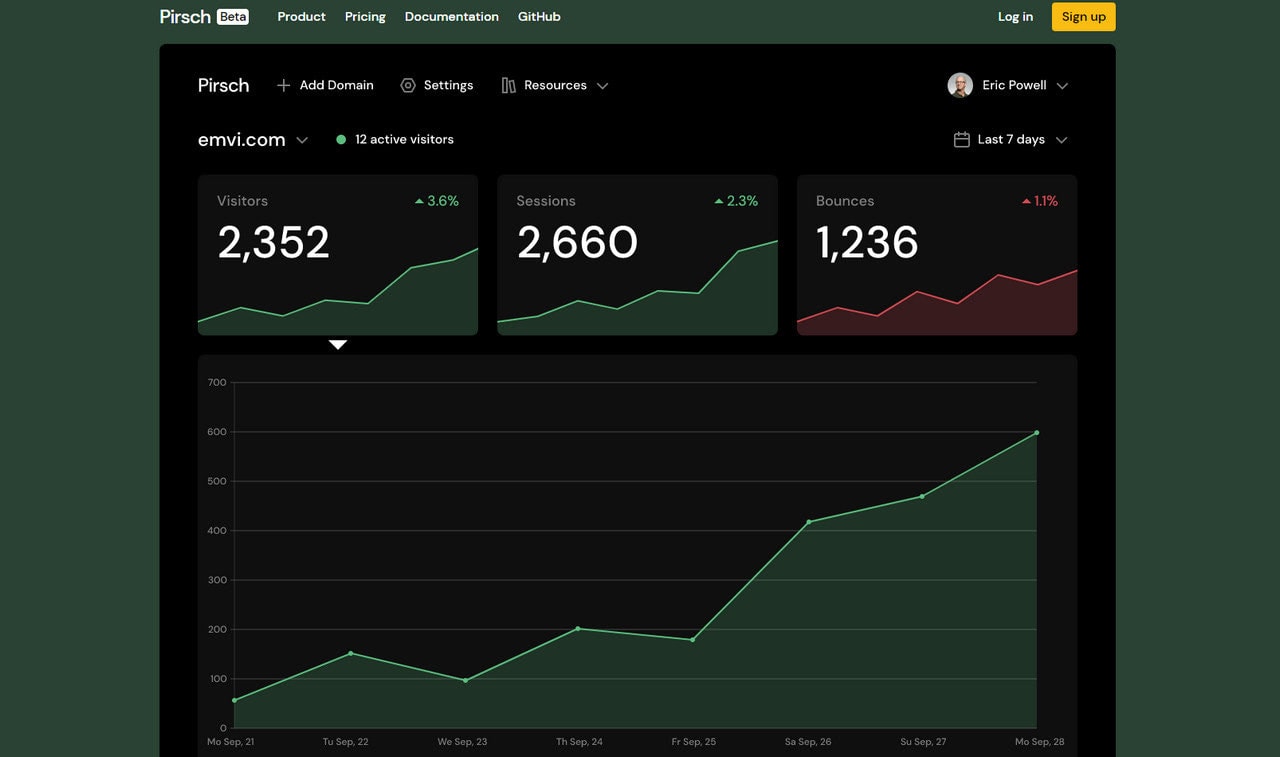Click the 2,352 visitors count
Image resolution: width=1280 pixels, height=757 pixels.
[273, 243]
